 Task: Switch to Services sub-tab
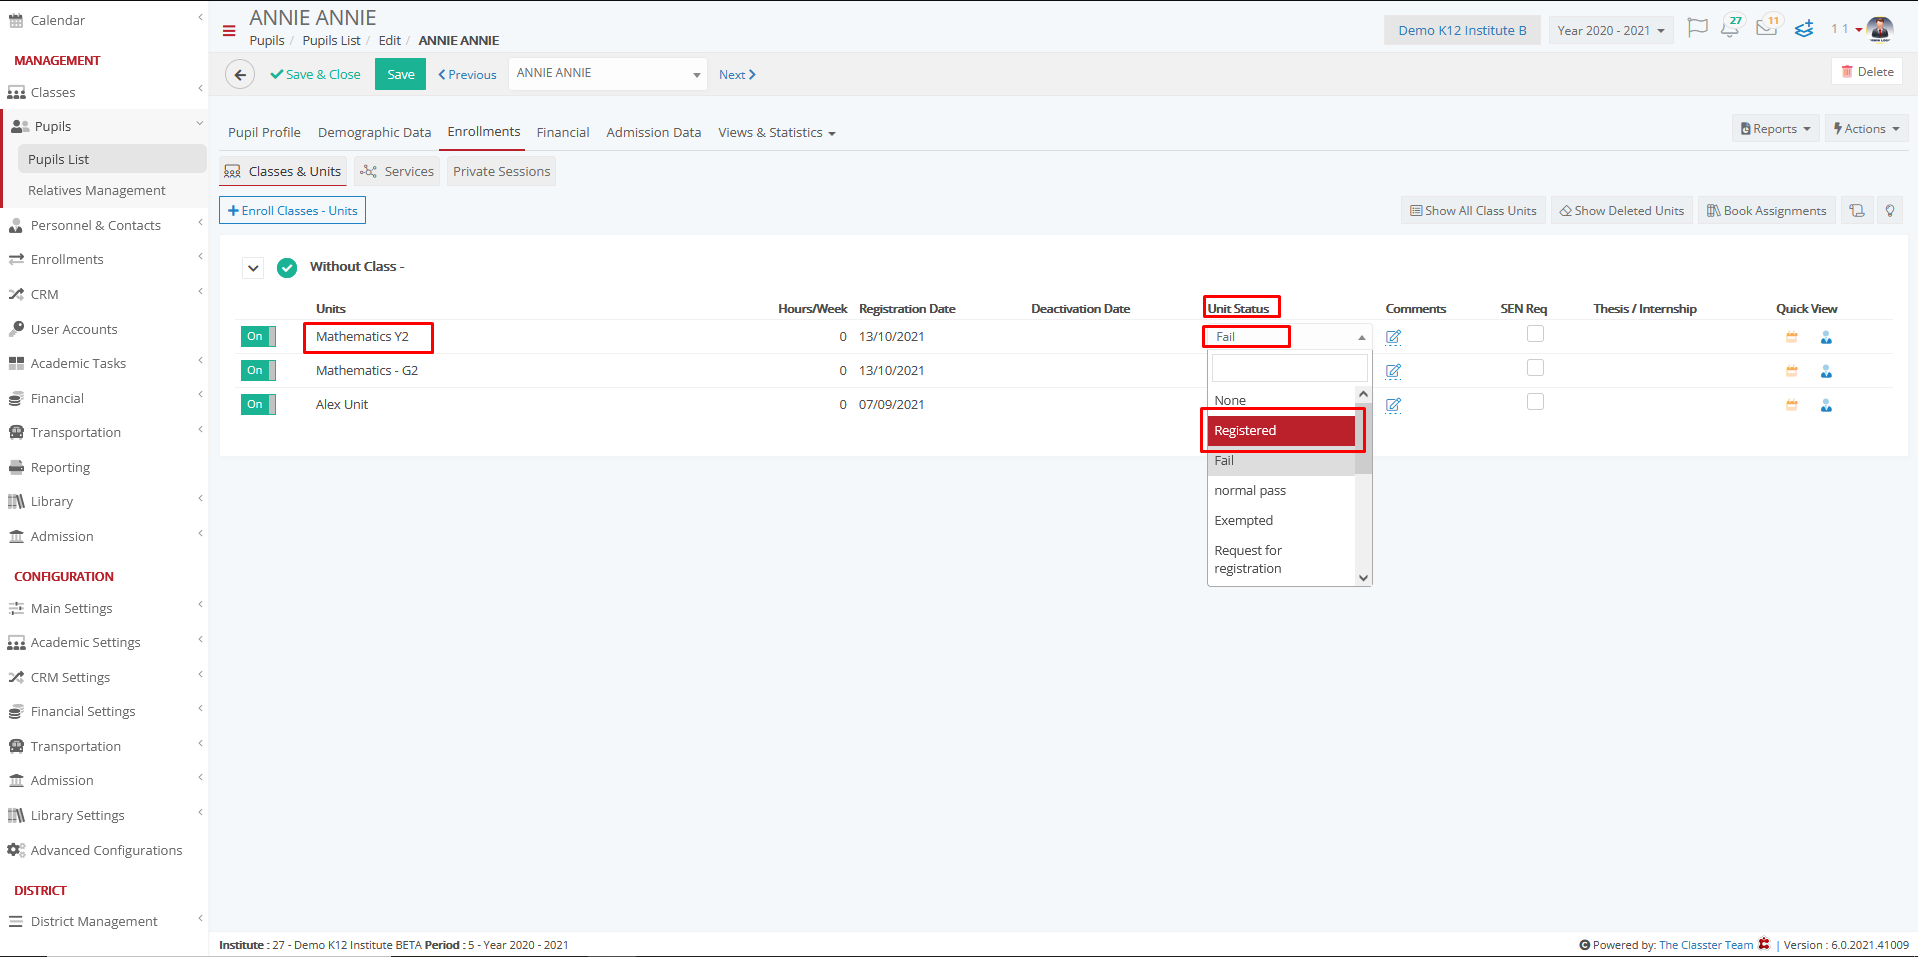[x=398, y=172]
